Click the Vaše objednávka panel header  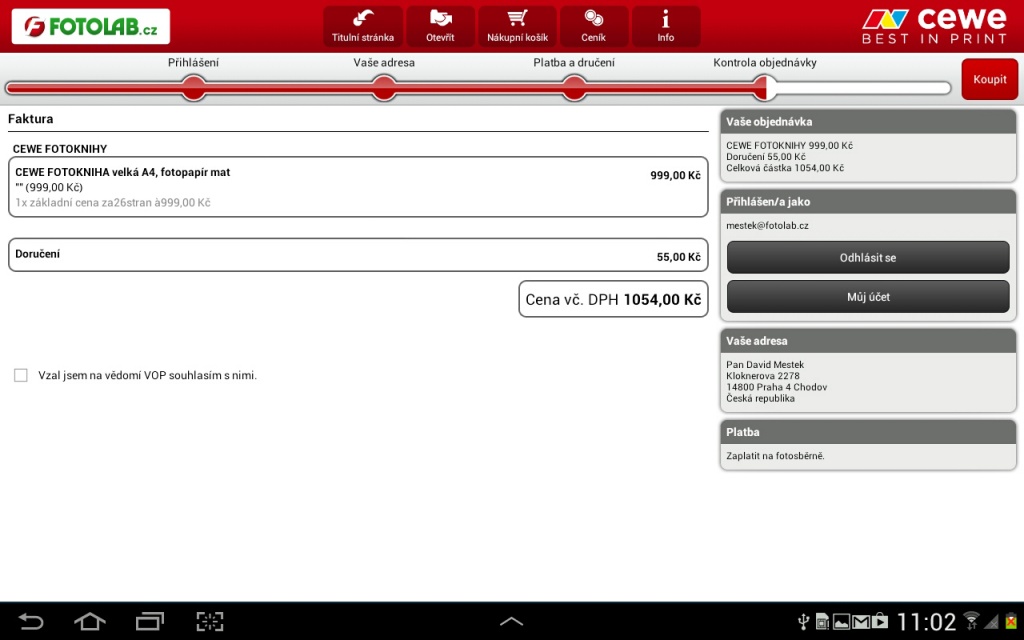[868, 121]
